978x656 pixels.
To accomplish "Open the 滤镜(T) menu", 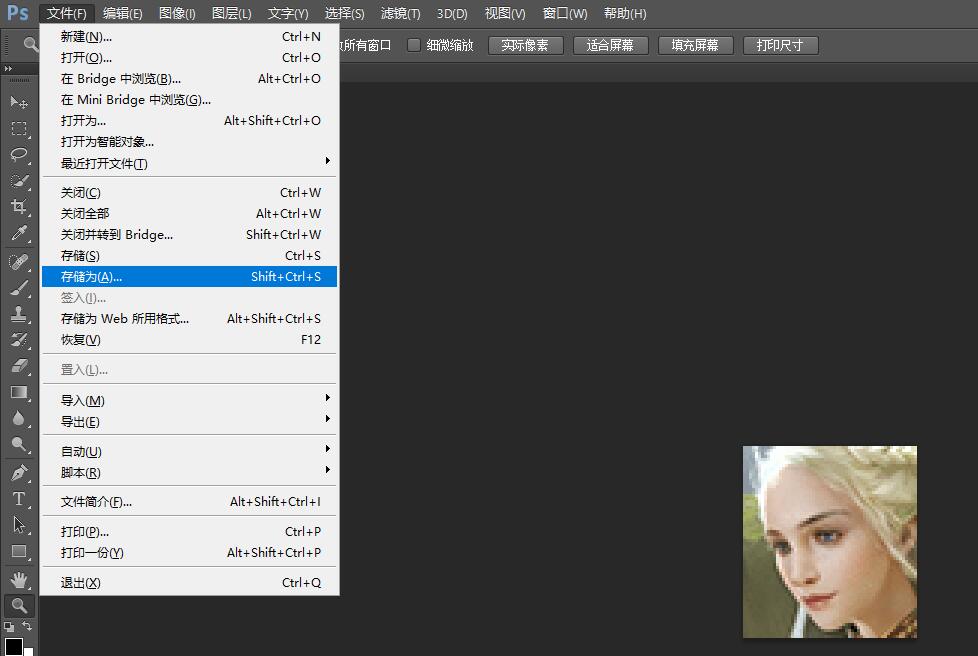I will [x=400, y=14].
